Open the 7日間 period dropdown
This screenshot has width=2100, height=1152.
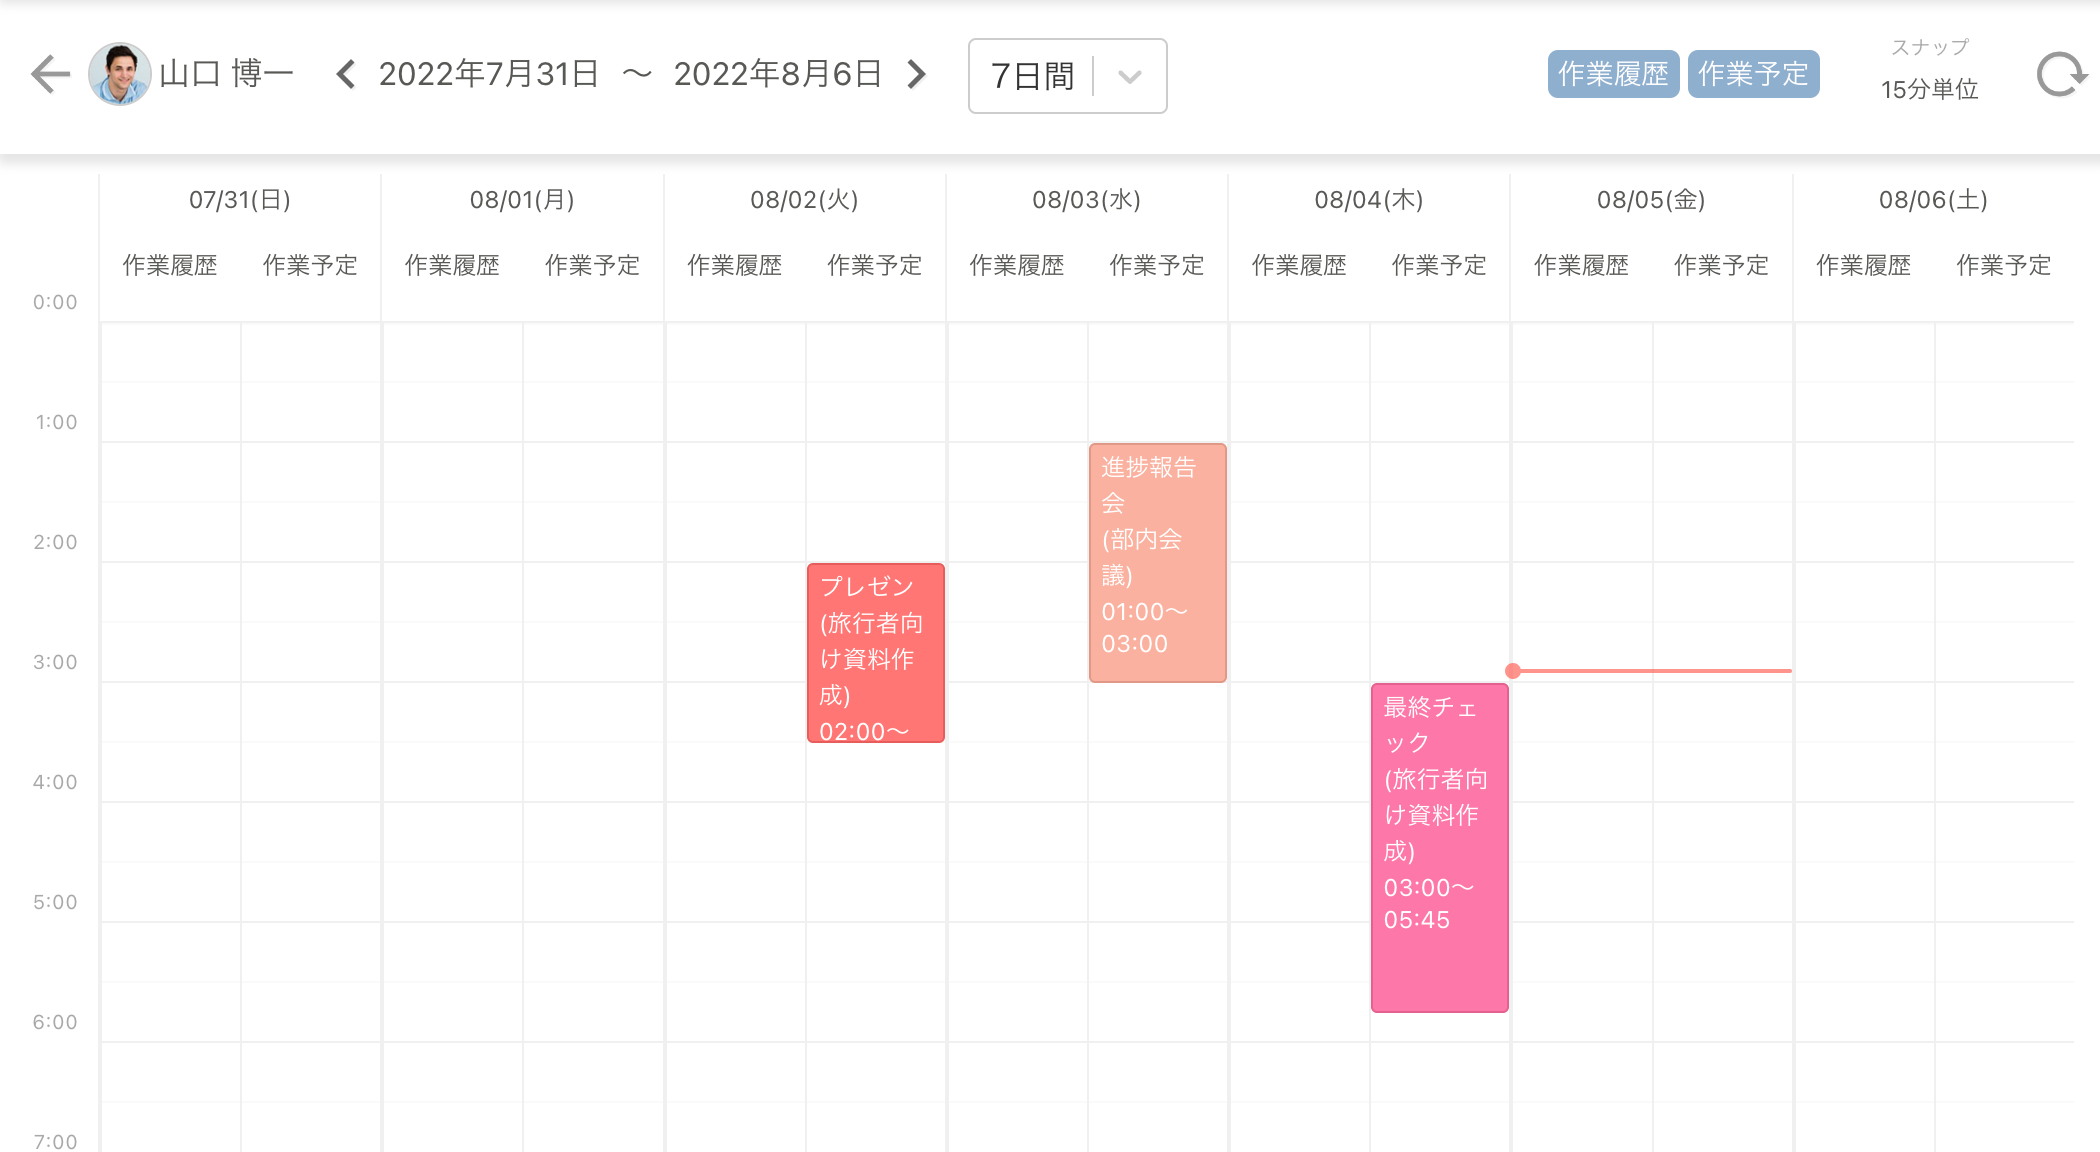[1033, 76]
